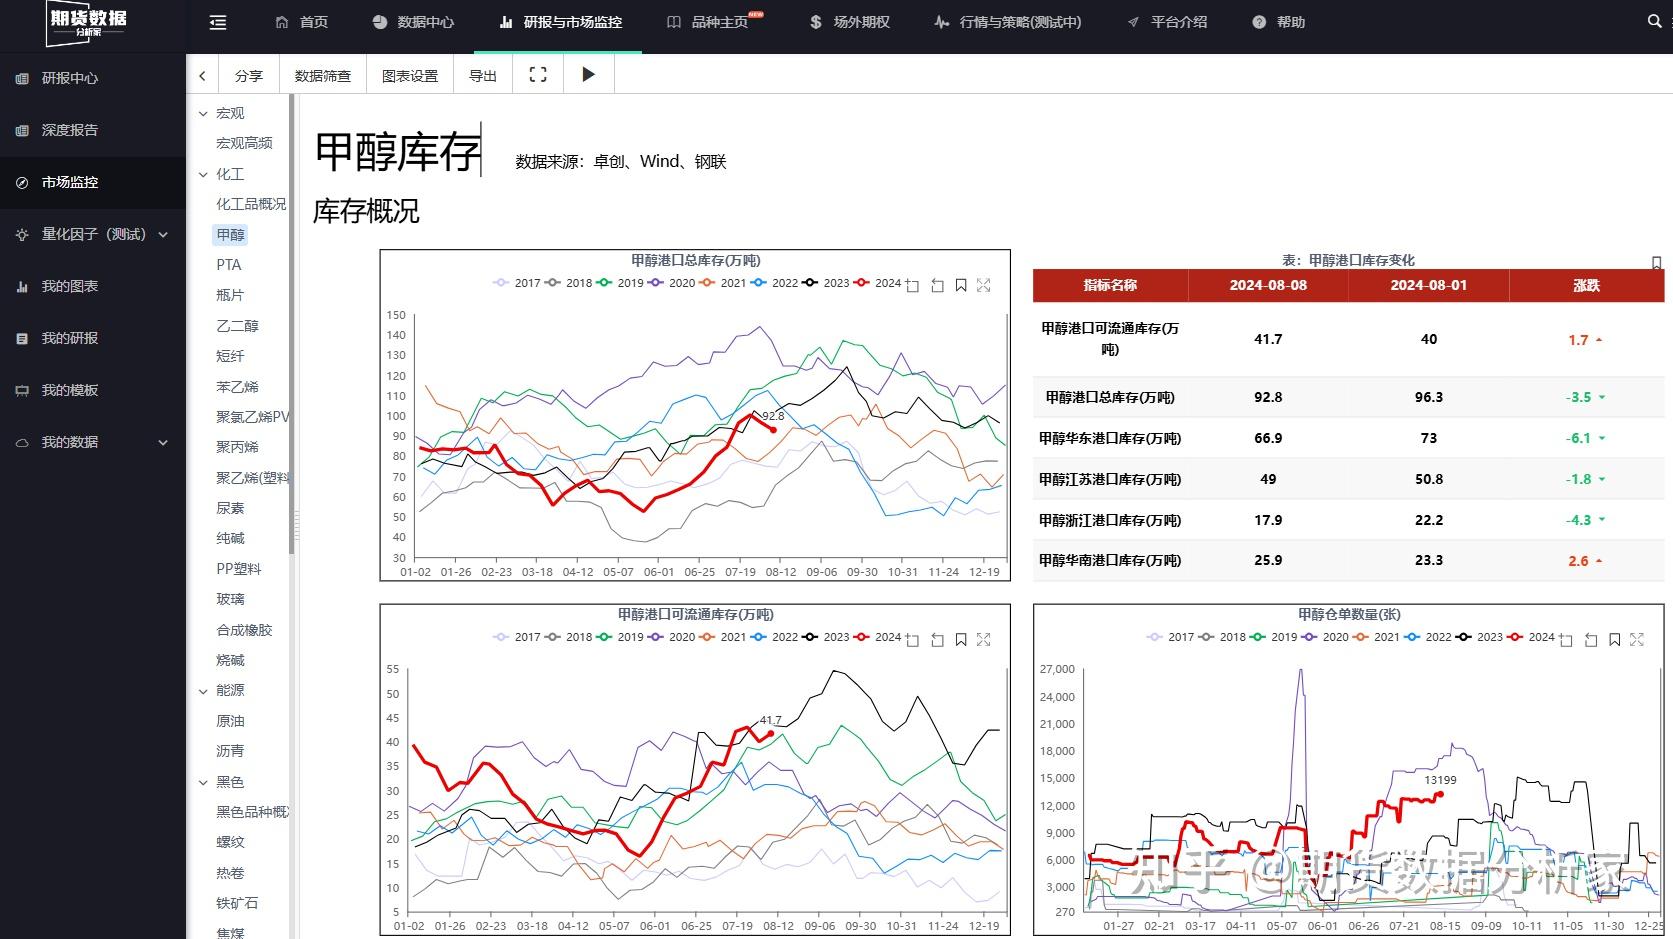Expand the 甲醇港口总库存 chart to full screen

click(x=983, y=284)
